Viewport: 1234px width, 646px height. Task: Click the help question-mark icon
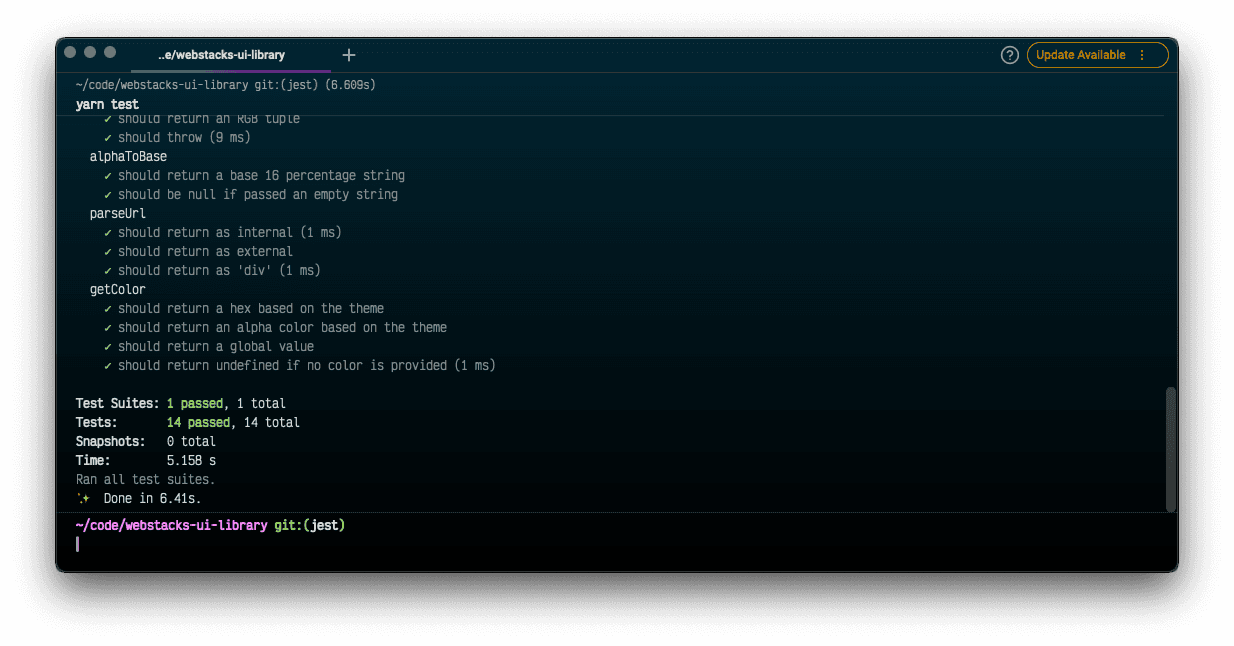tap(1009, 55)
